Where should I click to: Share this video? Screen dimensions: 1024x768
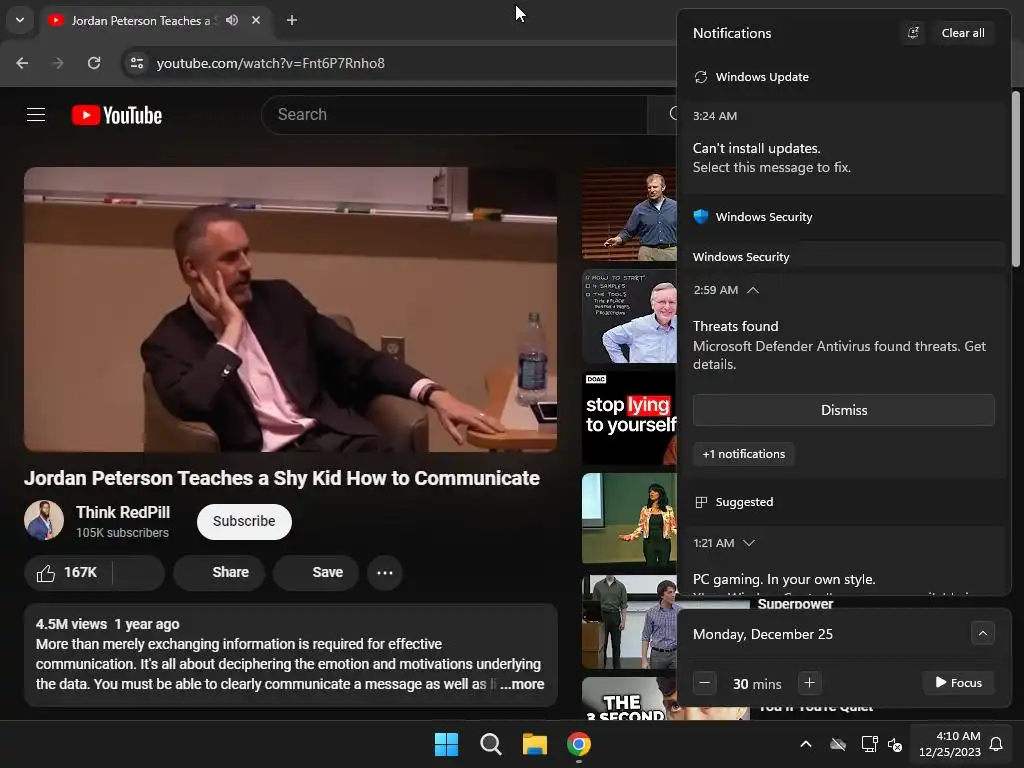(219, 573)
